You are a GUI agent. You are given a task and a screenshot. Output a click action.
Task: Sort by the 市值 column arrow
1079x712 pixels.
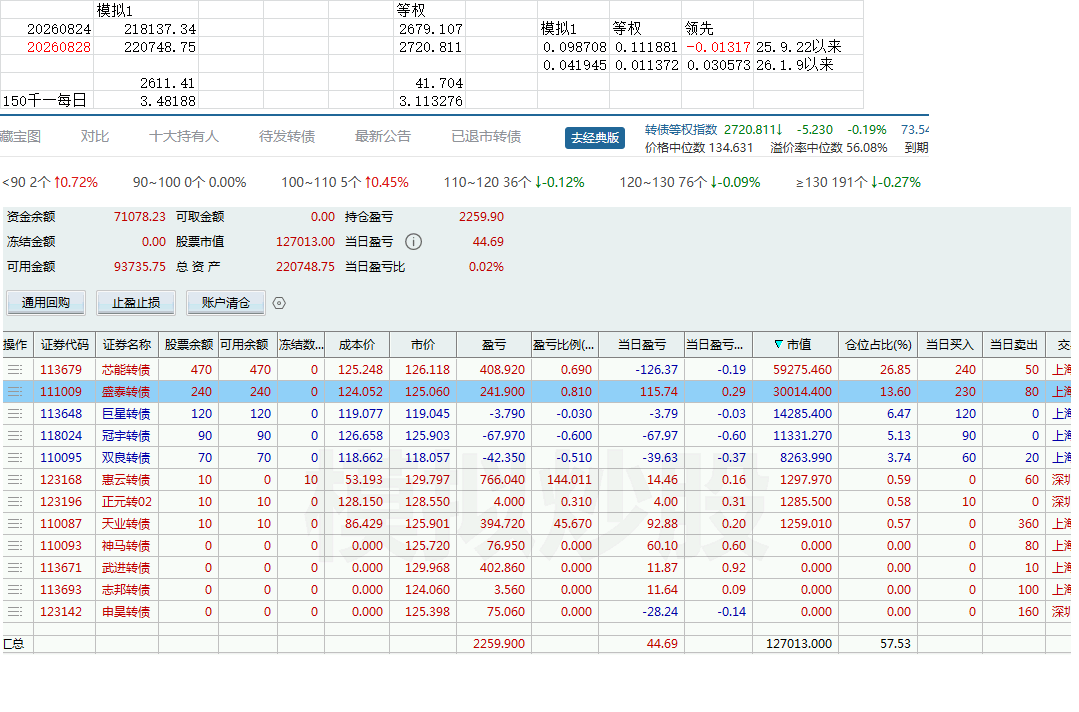pyautogui.click(x=778, y=345)
